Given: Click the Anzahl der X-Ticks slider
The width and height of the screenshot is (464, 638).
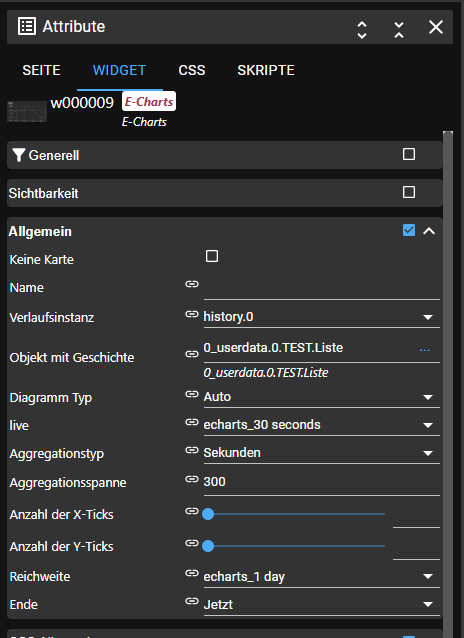Looking at the screenshot, I should click(x=294, y=514).
